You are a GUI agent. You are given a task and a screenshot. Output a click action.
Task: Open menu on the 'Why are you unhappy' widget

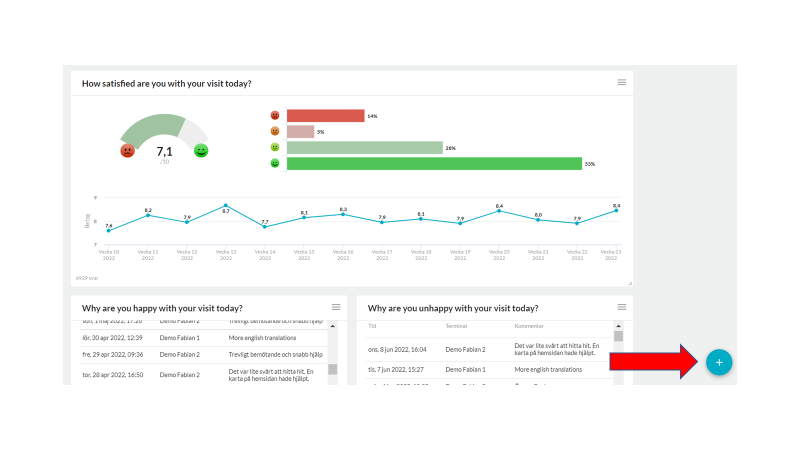tap(621, 307)
